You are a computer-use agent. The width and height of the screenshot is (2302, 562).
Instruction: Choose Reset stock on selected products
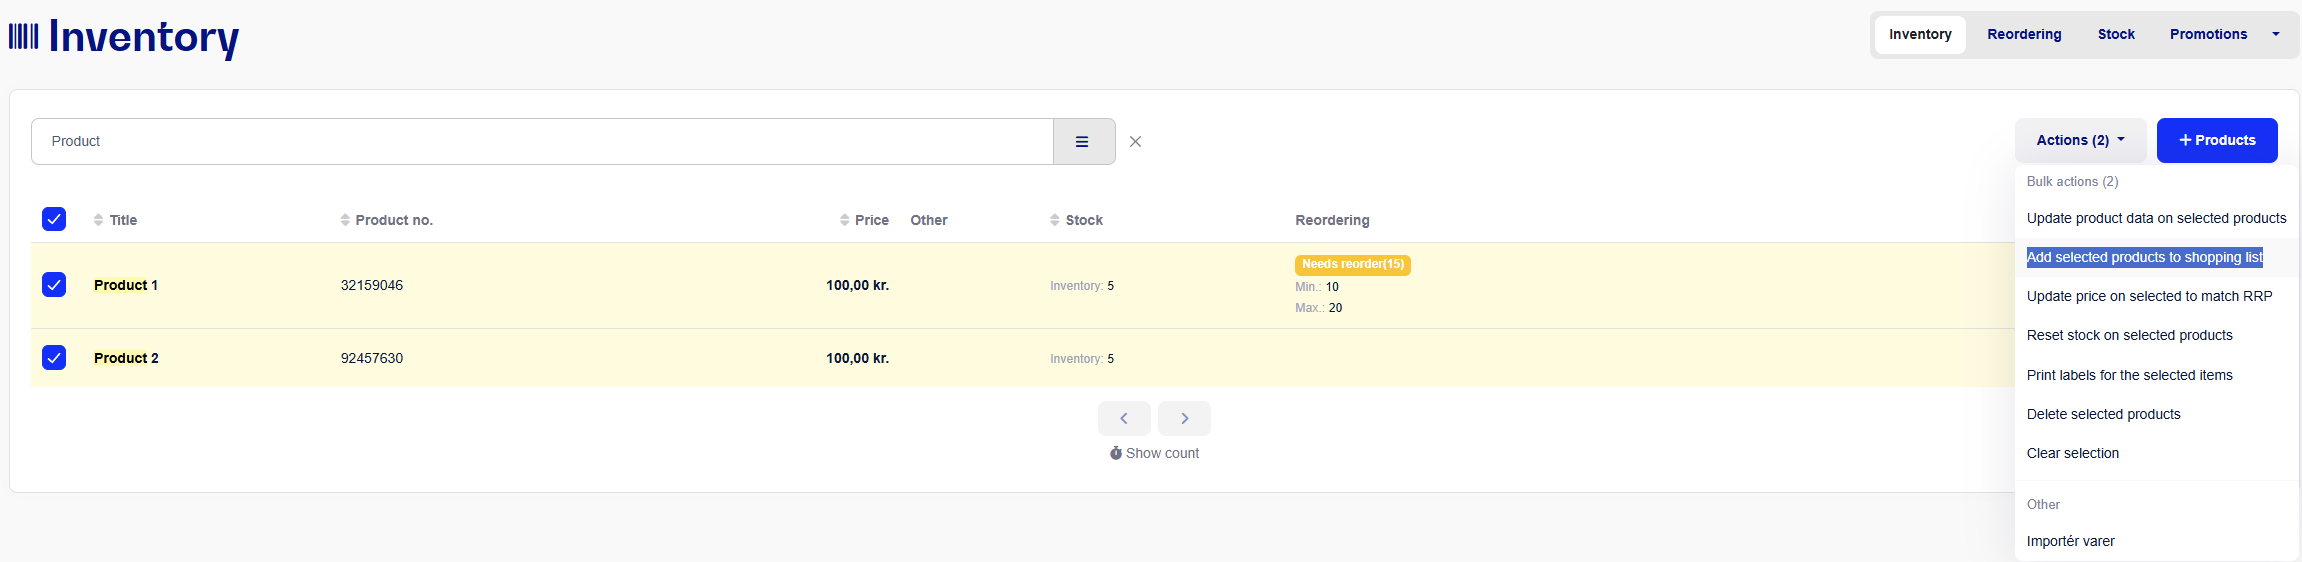tap(2156, 335)
